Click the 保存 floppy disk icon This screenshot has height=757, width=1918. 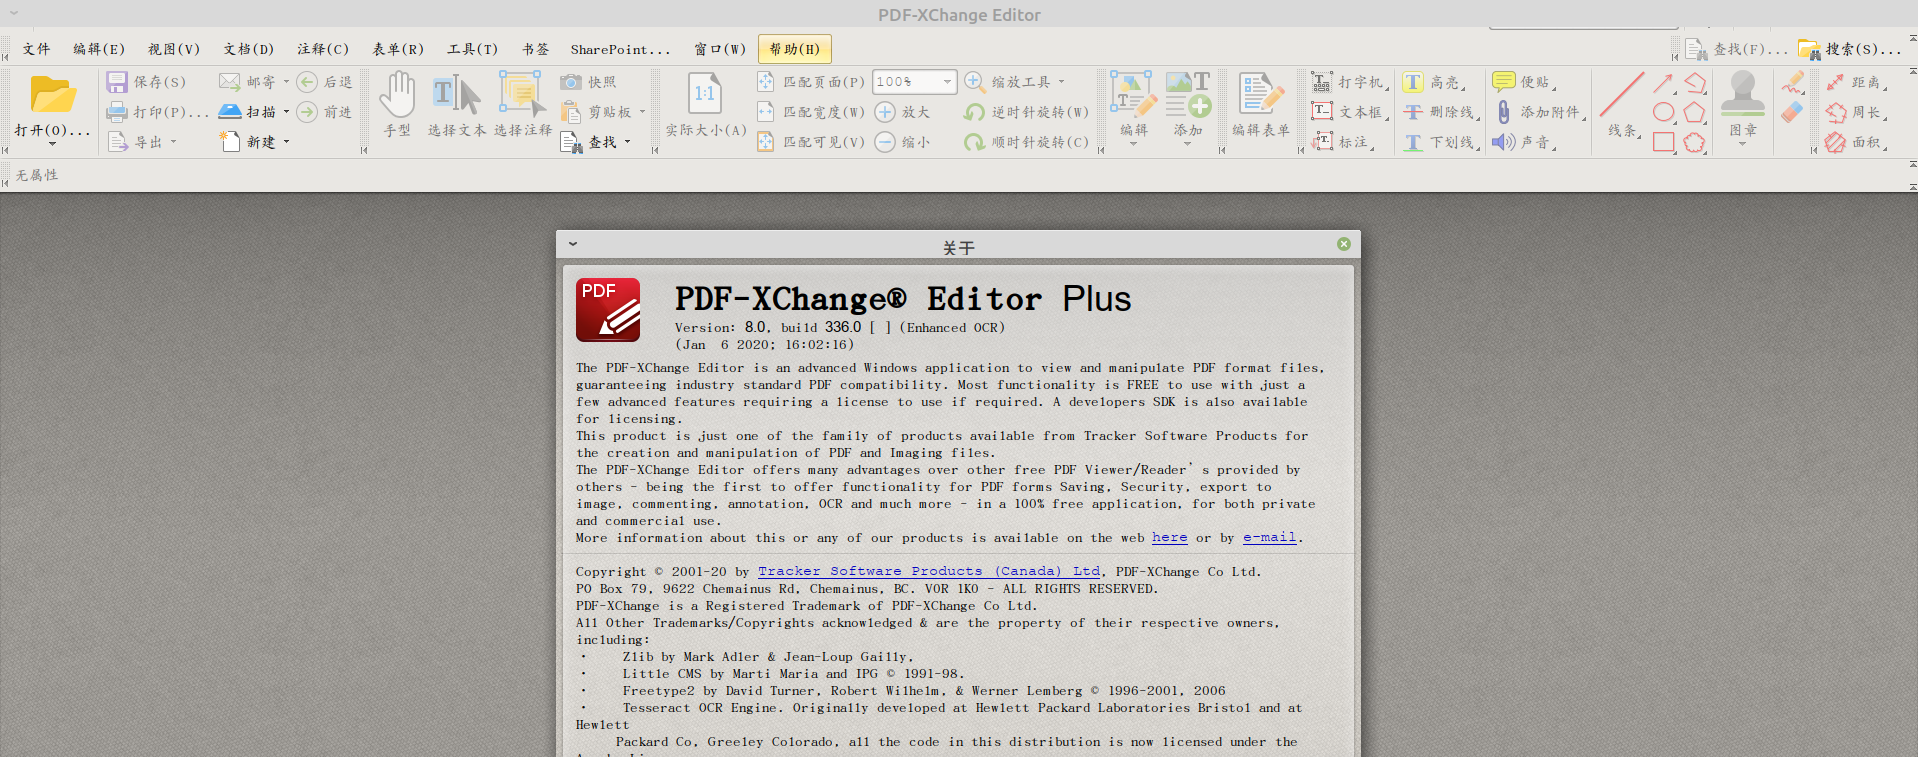pos(117,82)
